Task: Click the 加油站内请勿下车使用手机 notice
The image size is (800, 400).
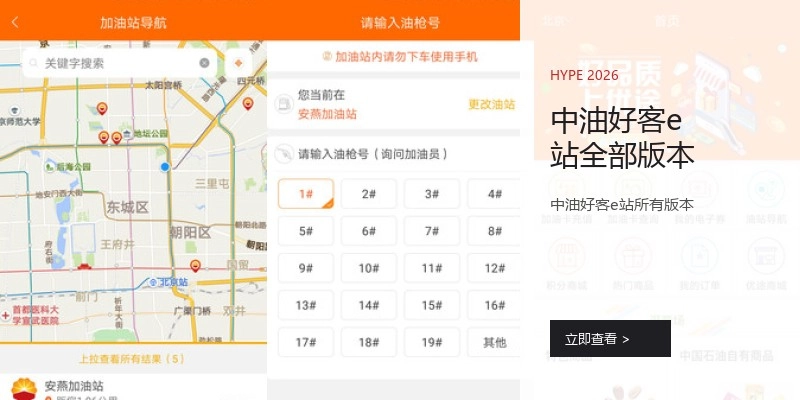Action: click(400, 57)
